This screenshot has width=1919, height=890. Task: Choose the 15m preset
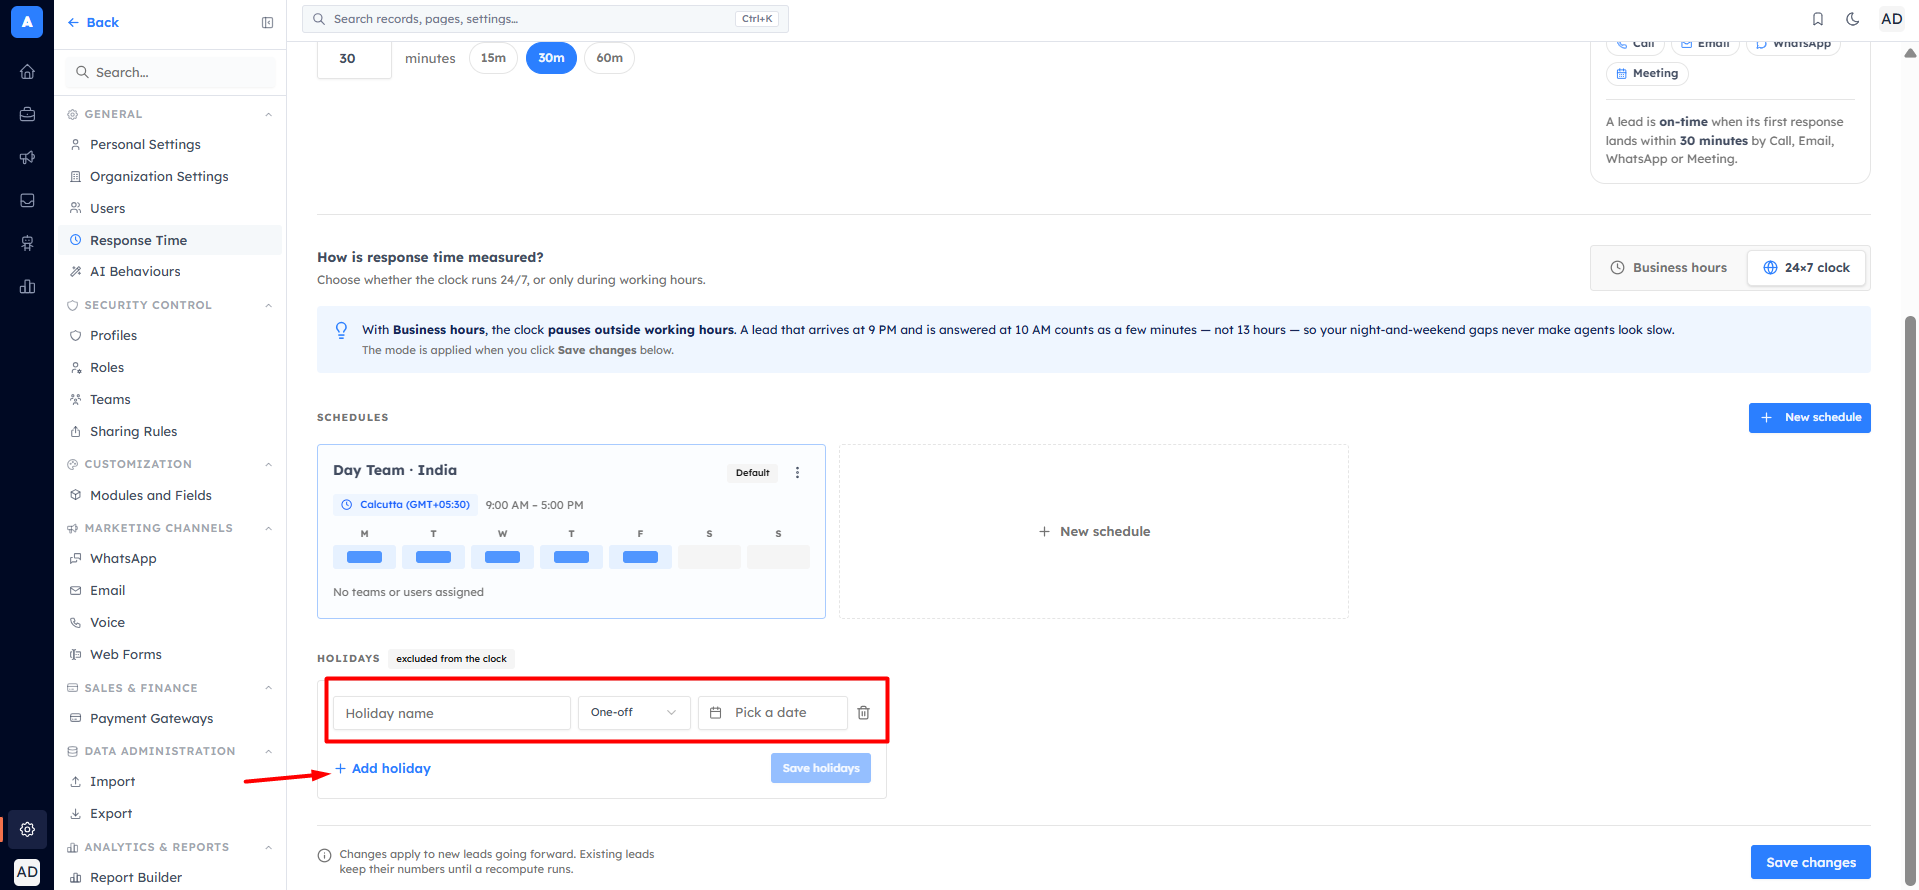(x=493, y=58)
